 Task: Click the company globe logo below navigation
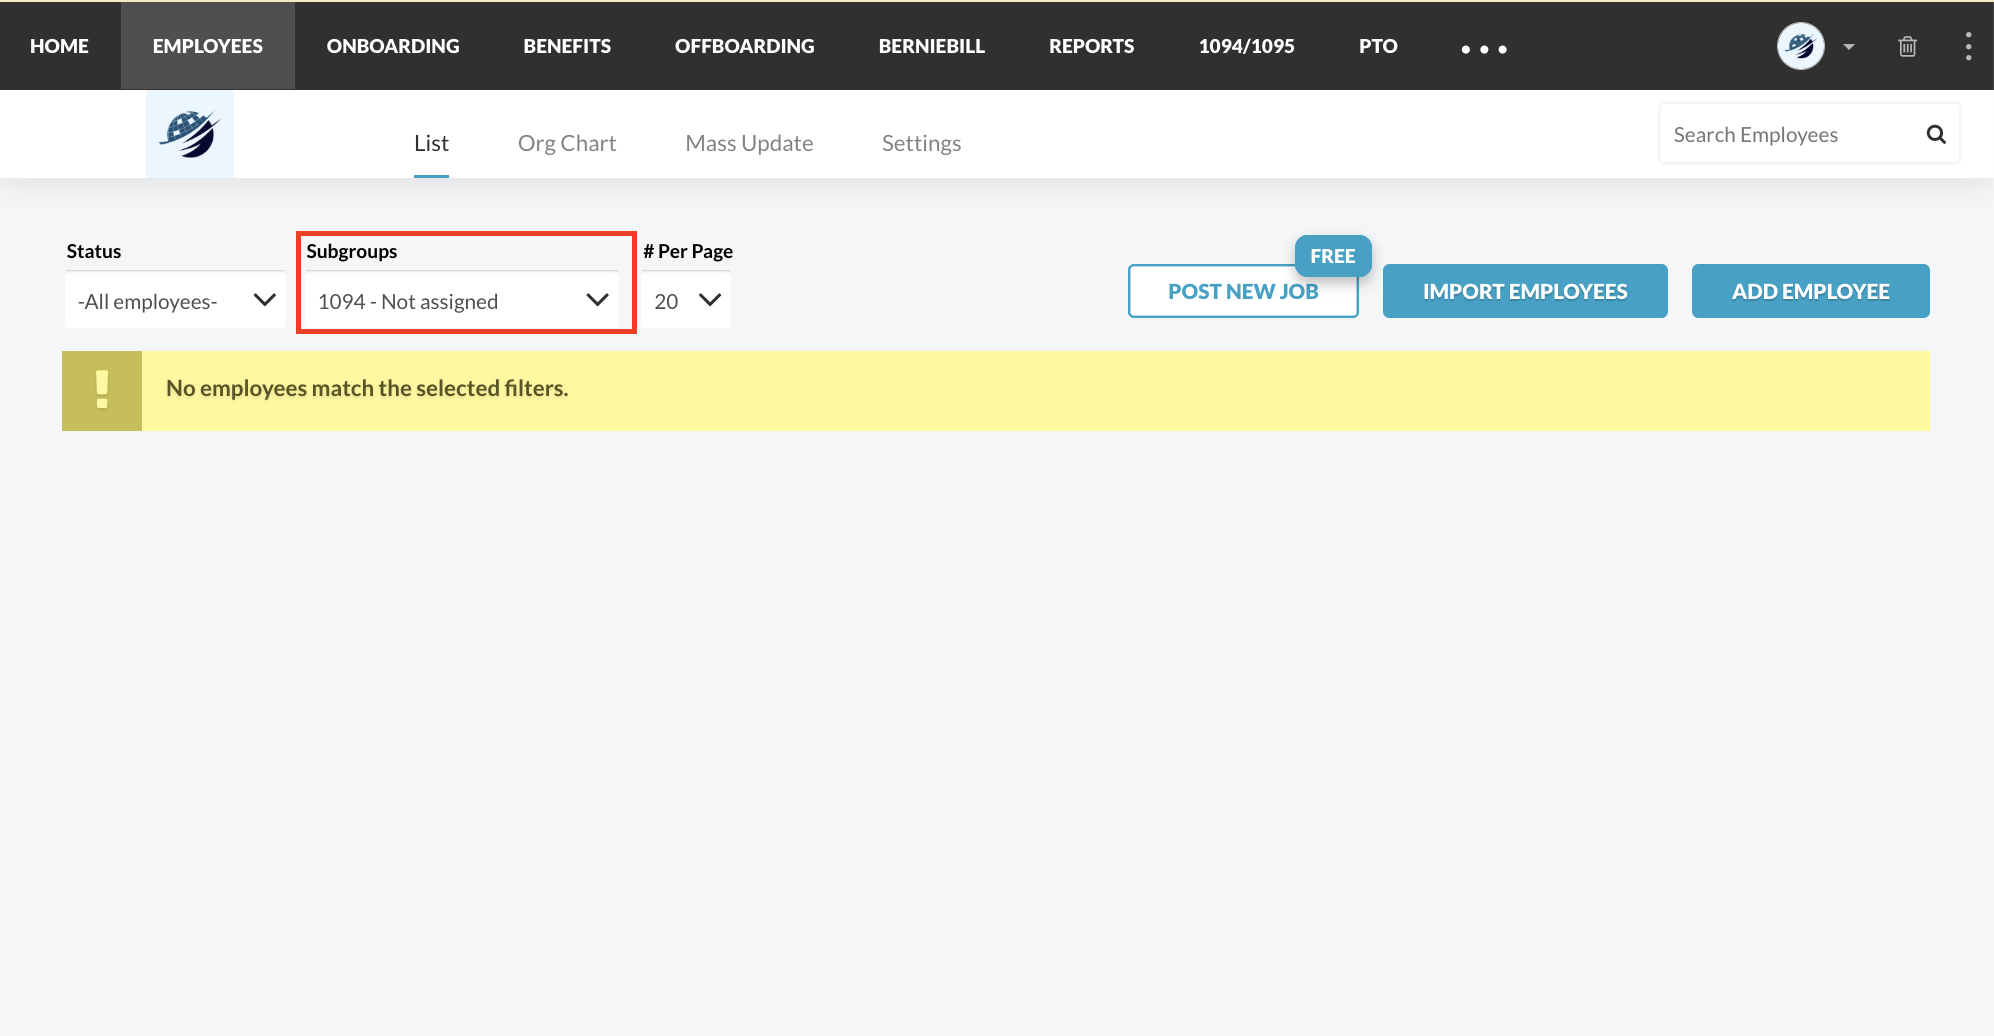pyautogui.click(x=190, y=135)
